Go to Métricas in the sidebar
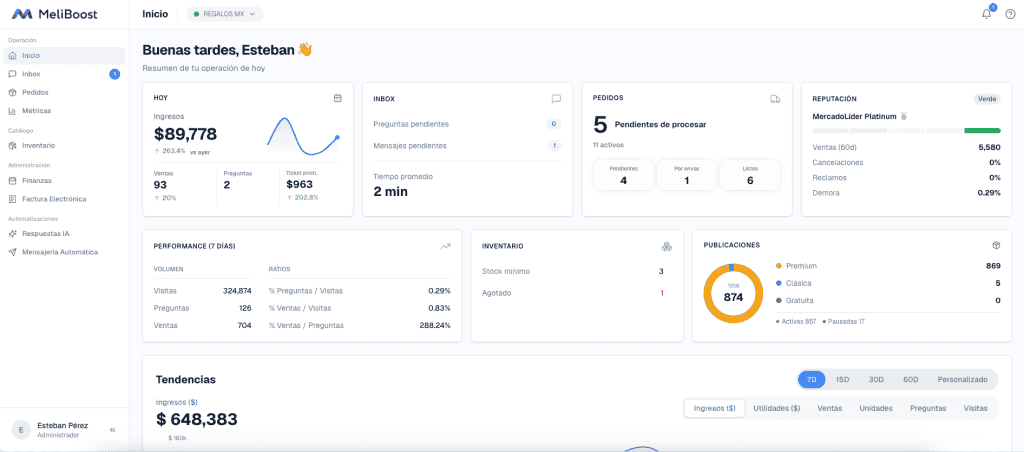The height and width of the screenshot is (452, 1024). (x=64, y=110)
